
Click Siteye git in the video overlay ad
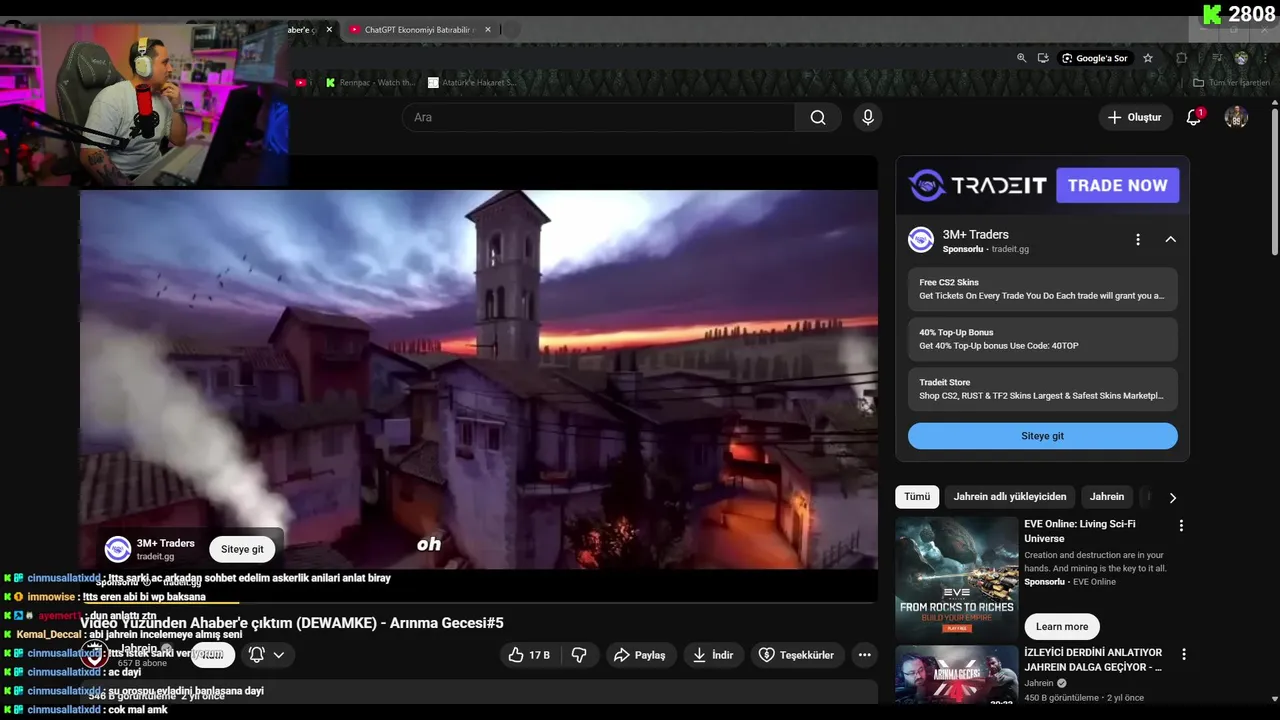[242, 549]
